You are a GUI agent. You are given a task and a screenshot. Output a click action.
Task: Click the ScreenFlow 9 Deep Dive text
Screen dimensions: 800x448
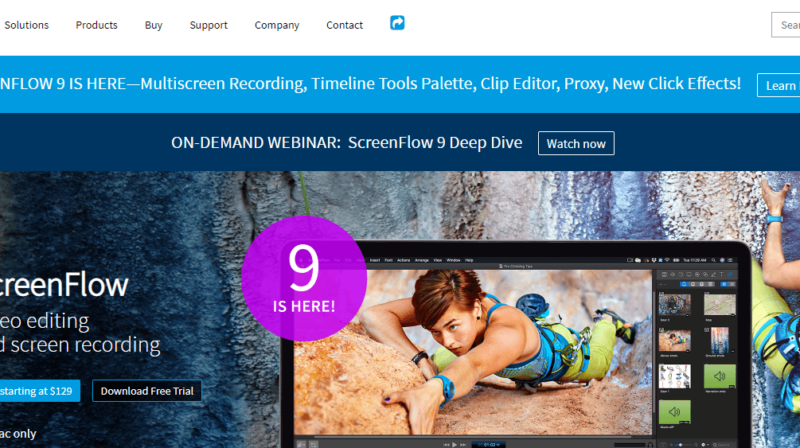(x=435, y=143)
